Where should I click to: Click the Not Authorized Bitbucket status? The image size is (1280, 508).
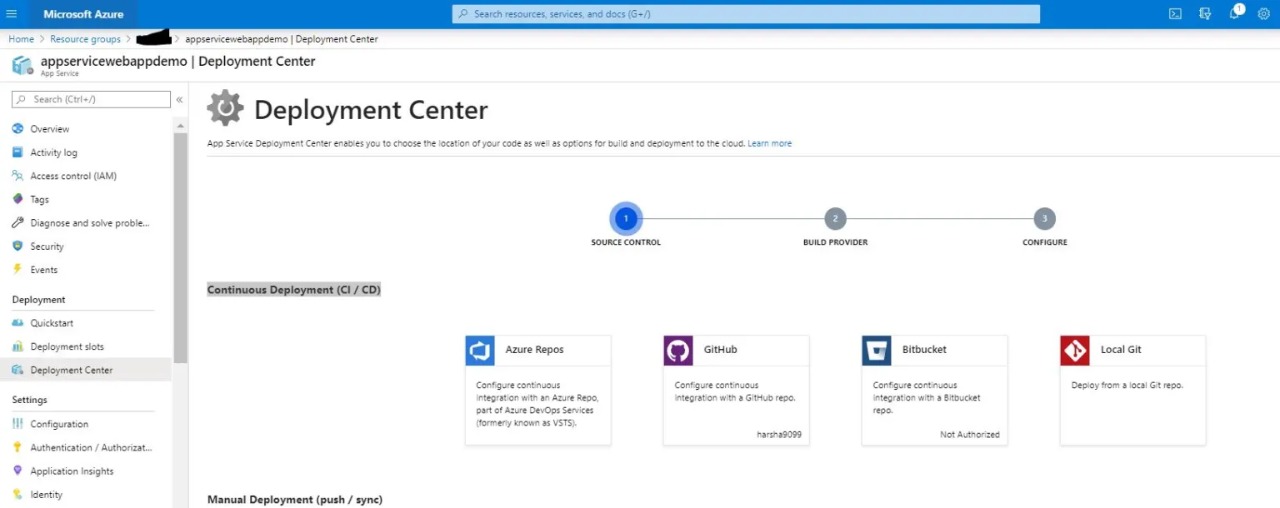[969, 435]
